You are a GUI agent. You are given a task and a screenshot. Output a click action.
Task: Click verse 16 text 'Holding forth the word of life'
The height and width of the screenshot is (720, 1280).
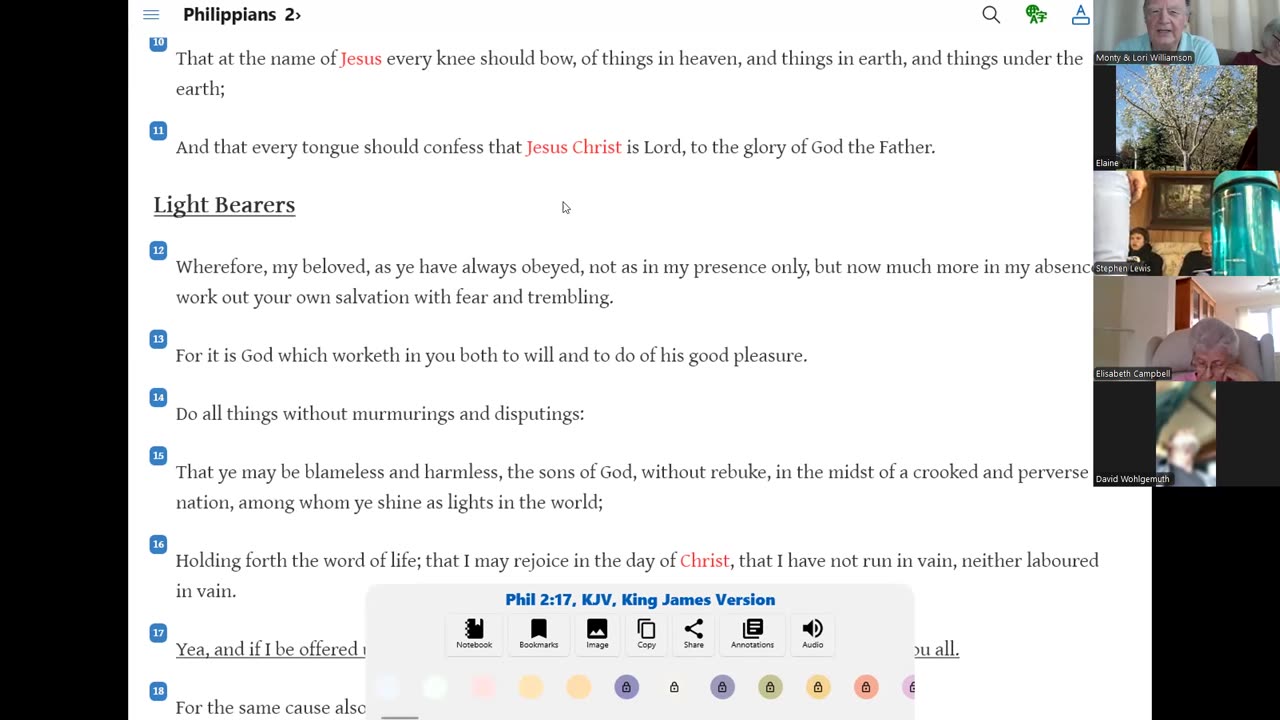[x=637, y=576]
